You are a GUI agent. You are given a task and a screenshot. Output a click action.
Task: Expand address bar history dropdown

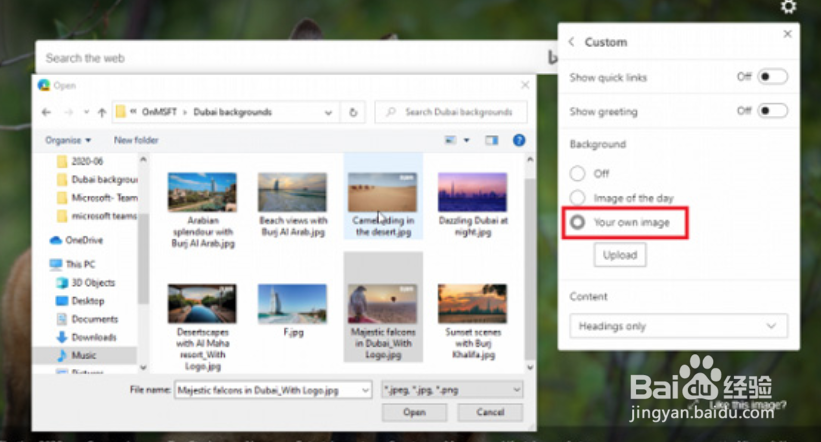(x=328, y=112)
